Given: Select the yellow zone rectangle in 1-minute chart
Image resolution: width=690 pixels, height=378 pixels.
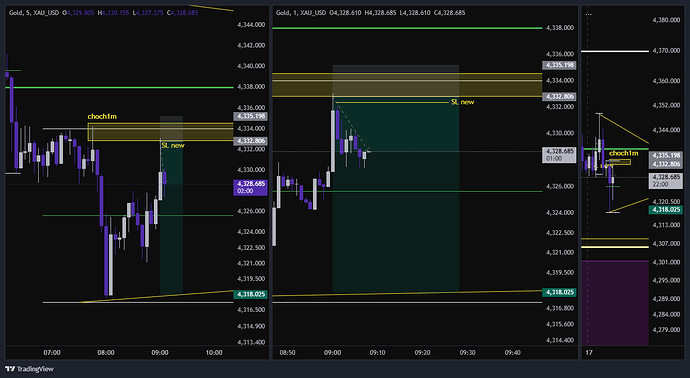Looking at the screenshot, I should pos(407,84).
